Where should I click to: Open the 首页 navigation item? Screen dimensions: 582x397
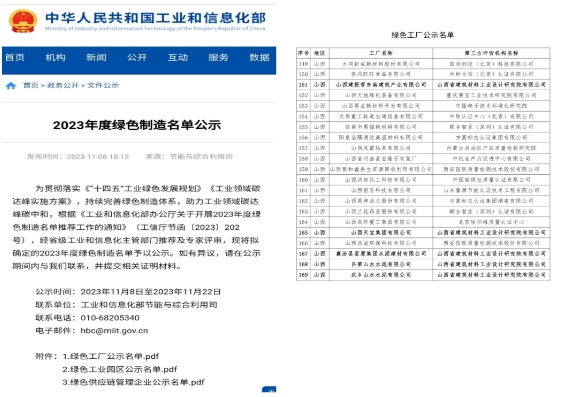[x=15, y=58]
